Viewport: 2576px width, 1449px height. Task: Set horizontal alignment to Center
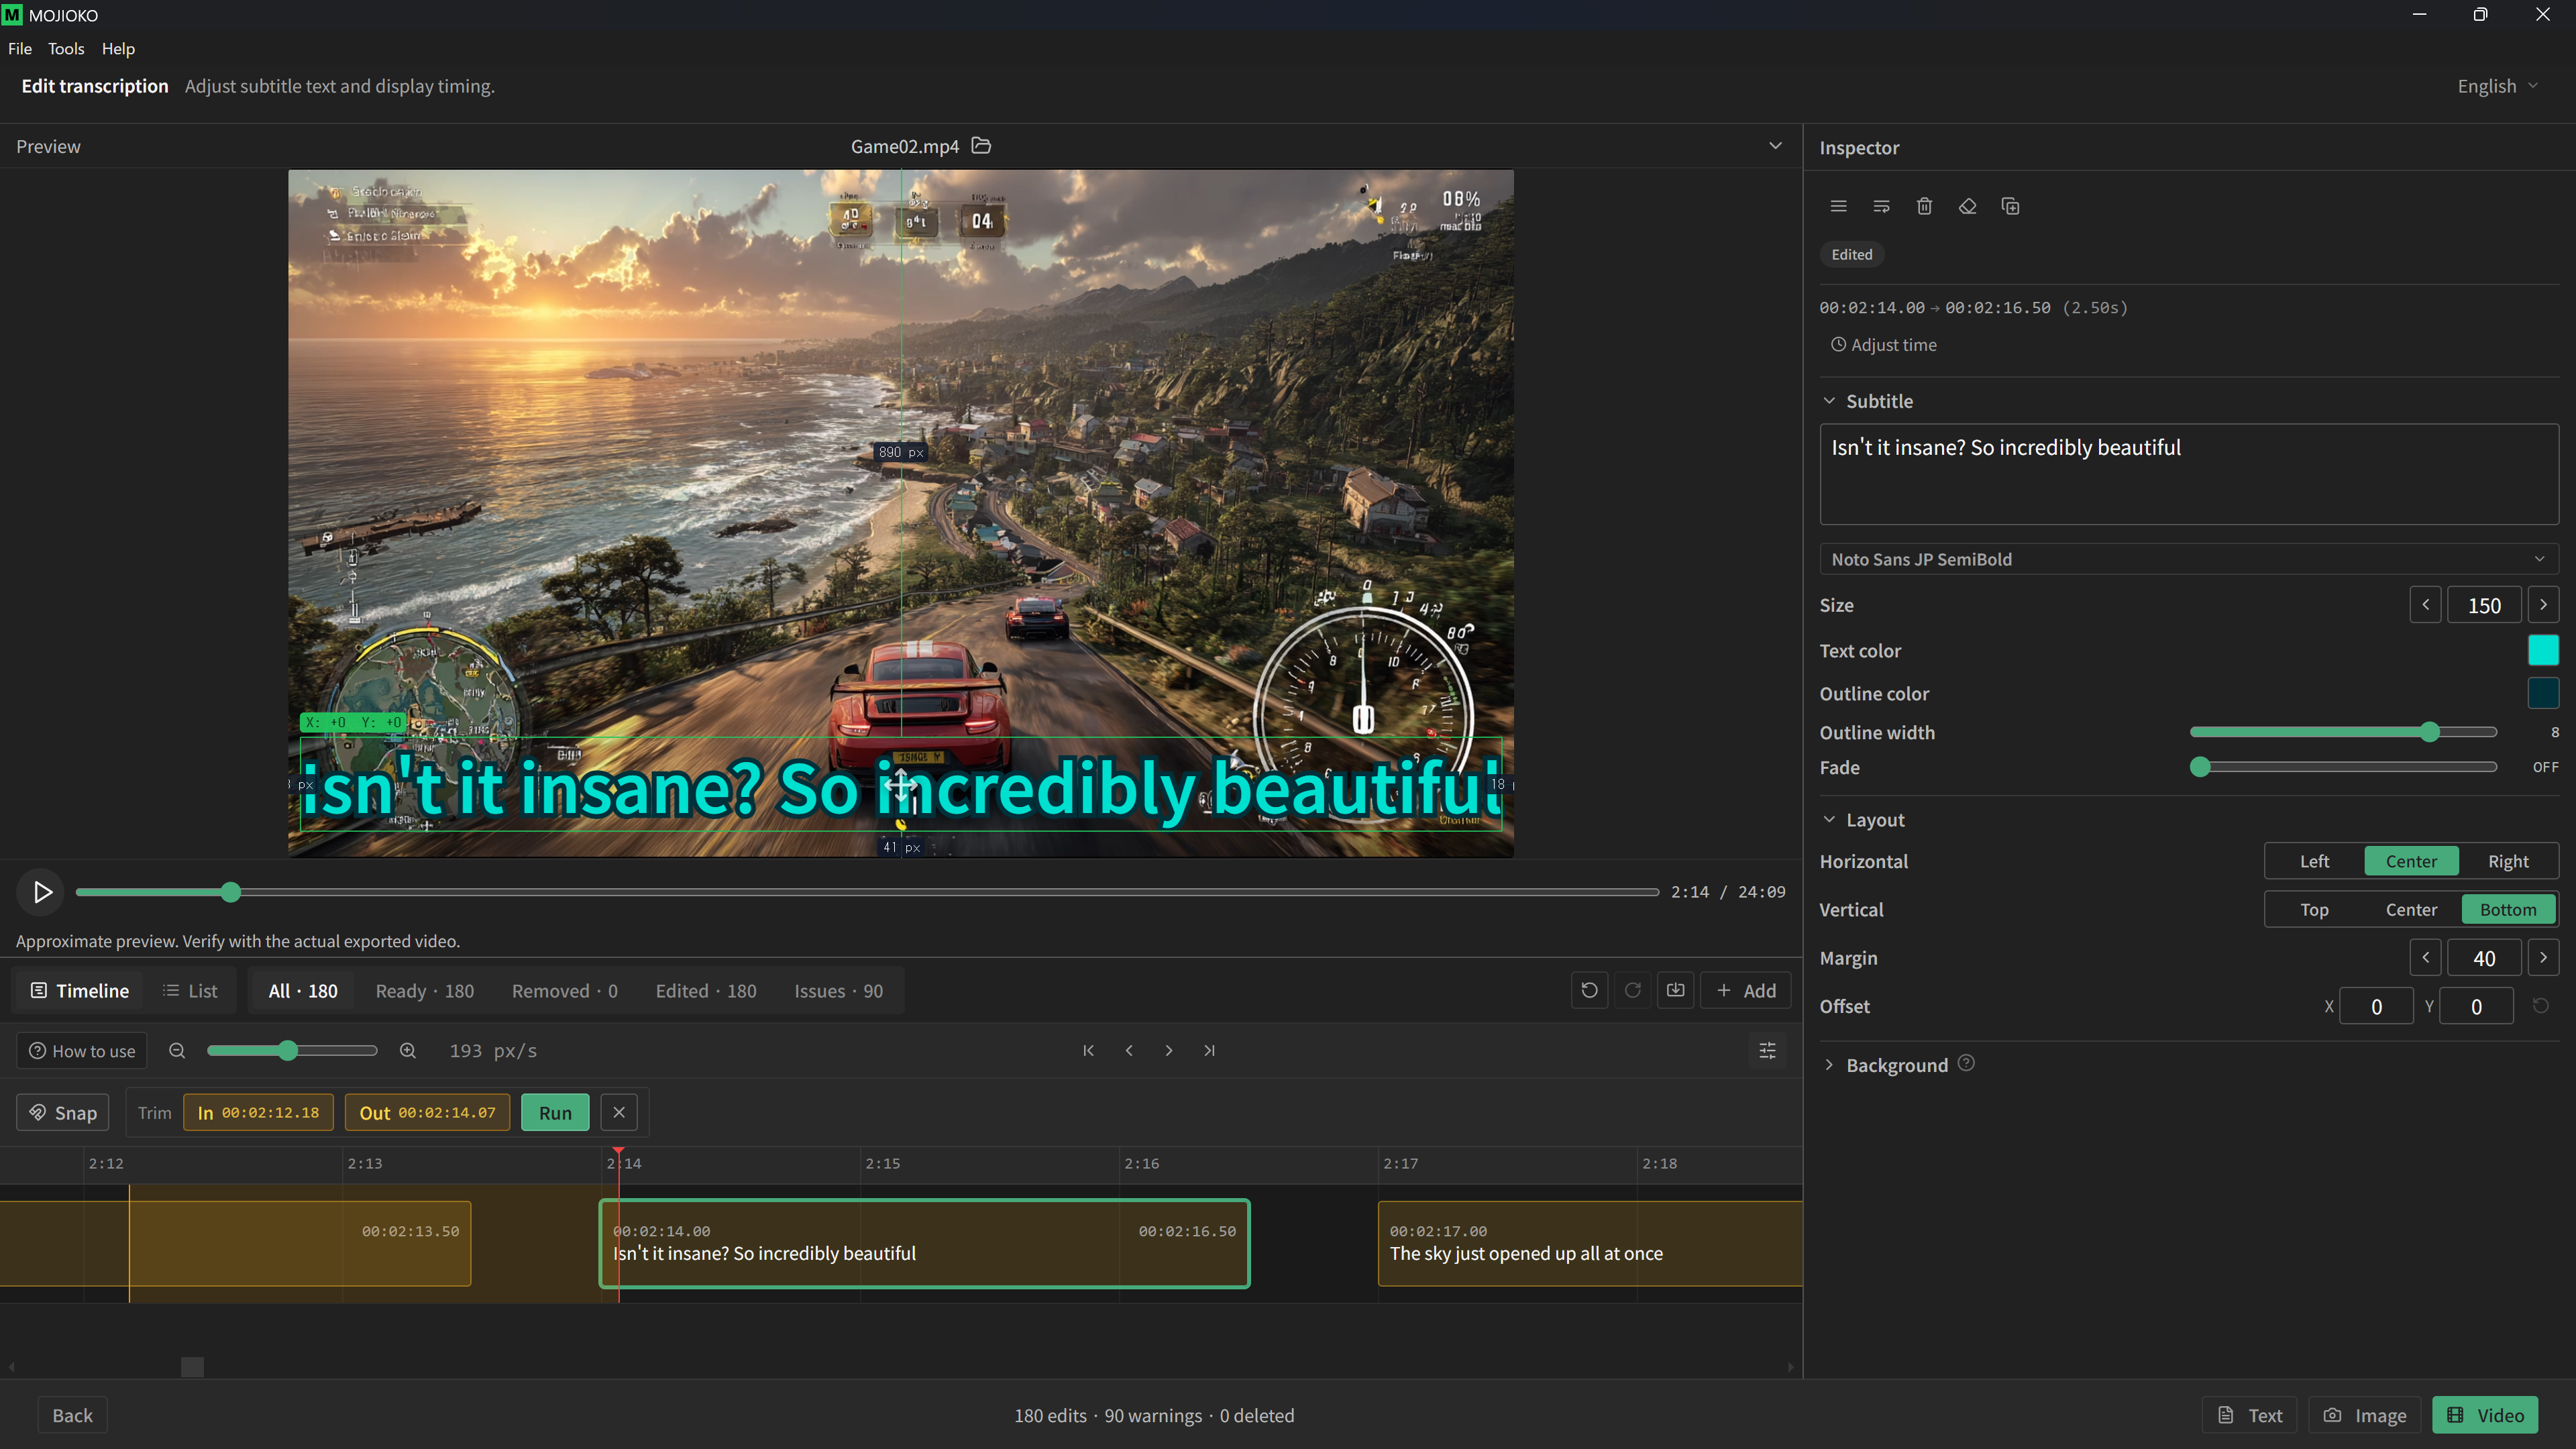[2411, 861]
